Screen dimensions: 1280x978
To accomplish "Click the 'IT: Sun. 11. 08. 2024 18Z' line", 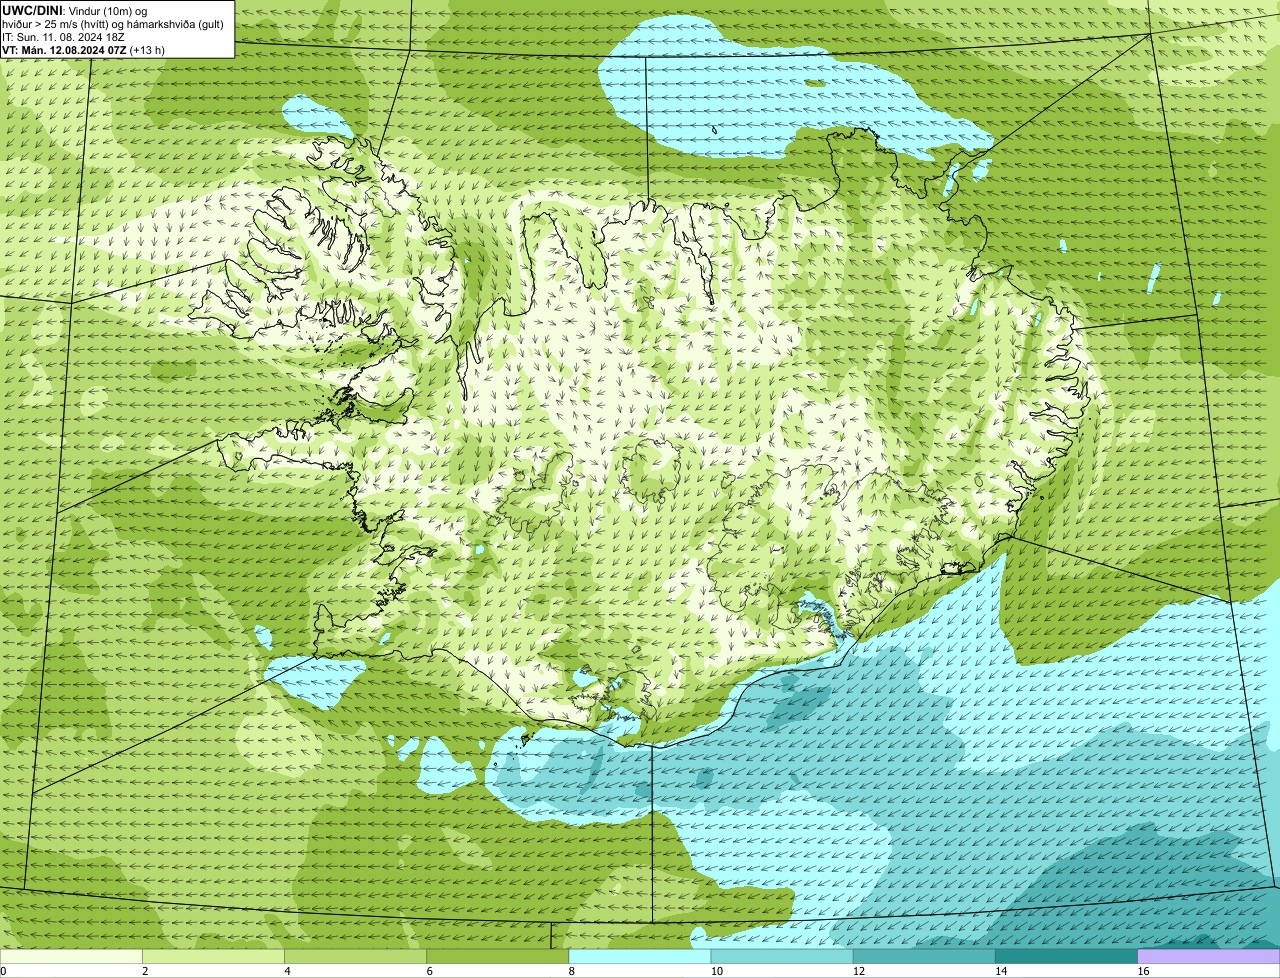I will point(64,37).
